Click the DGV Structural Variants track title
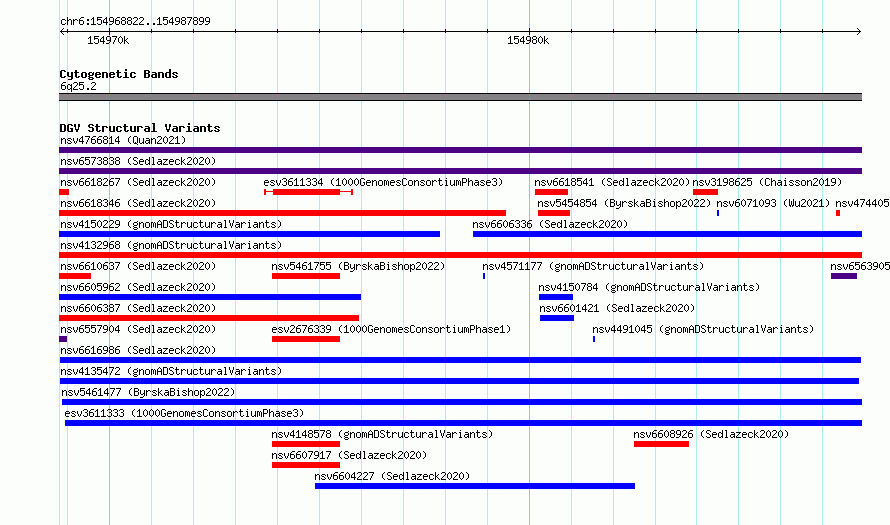Viewport: 890px width, 525px height. (x=140, y=128)
